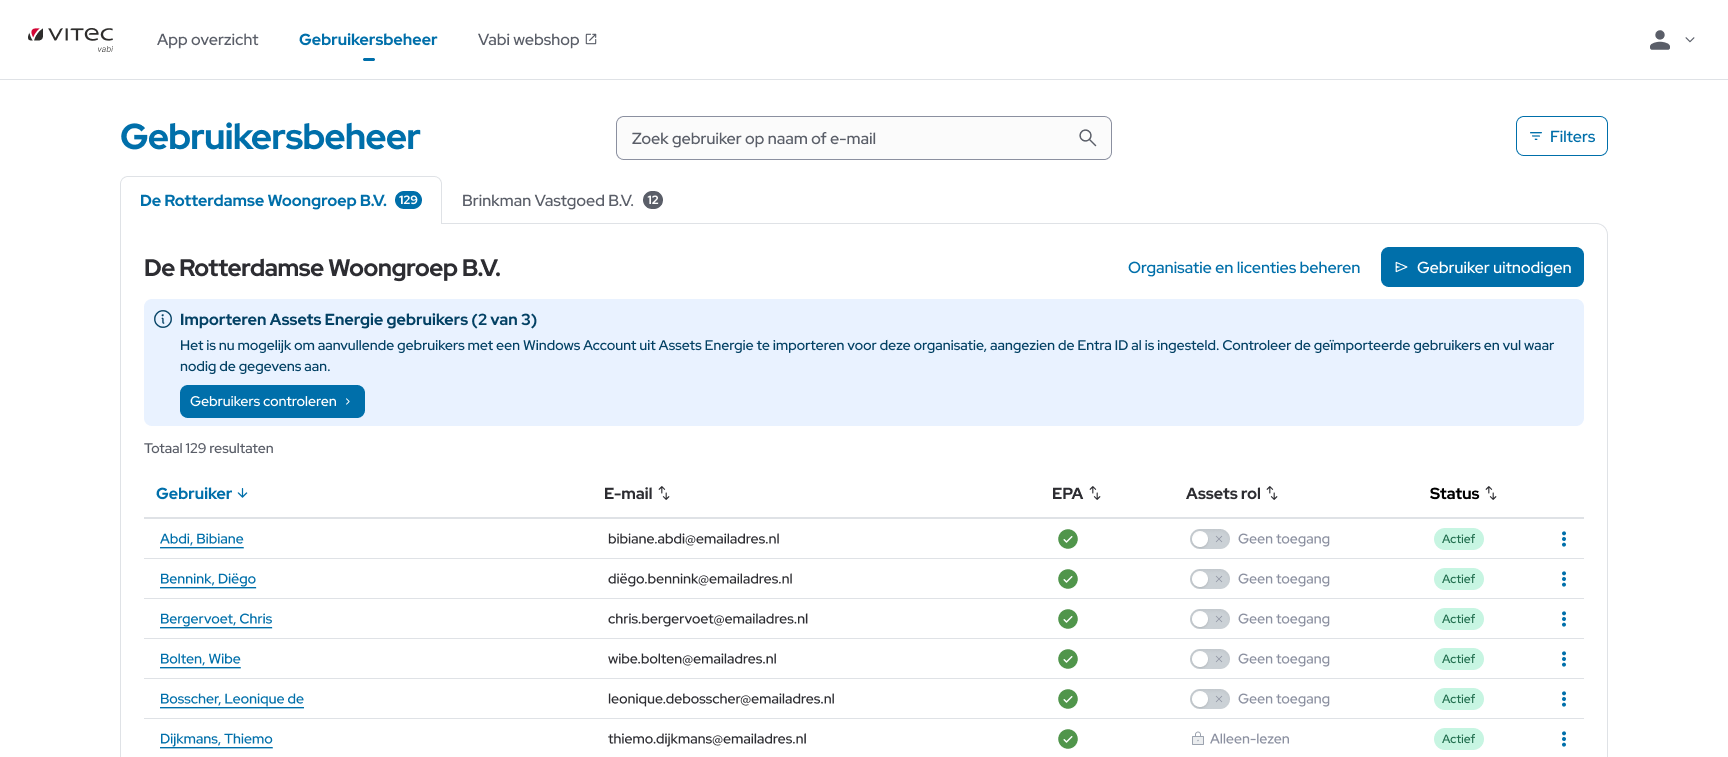Enable Assets access for Bergervoet, Chris
1728x757 pixels.
pyautogui.click(x=1208, y=619)
